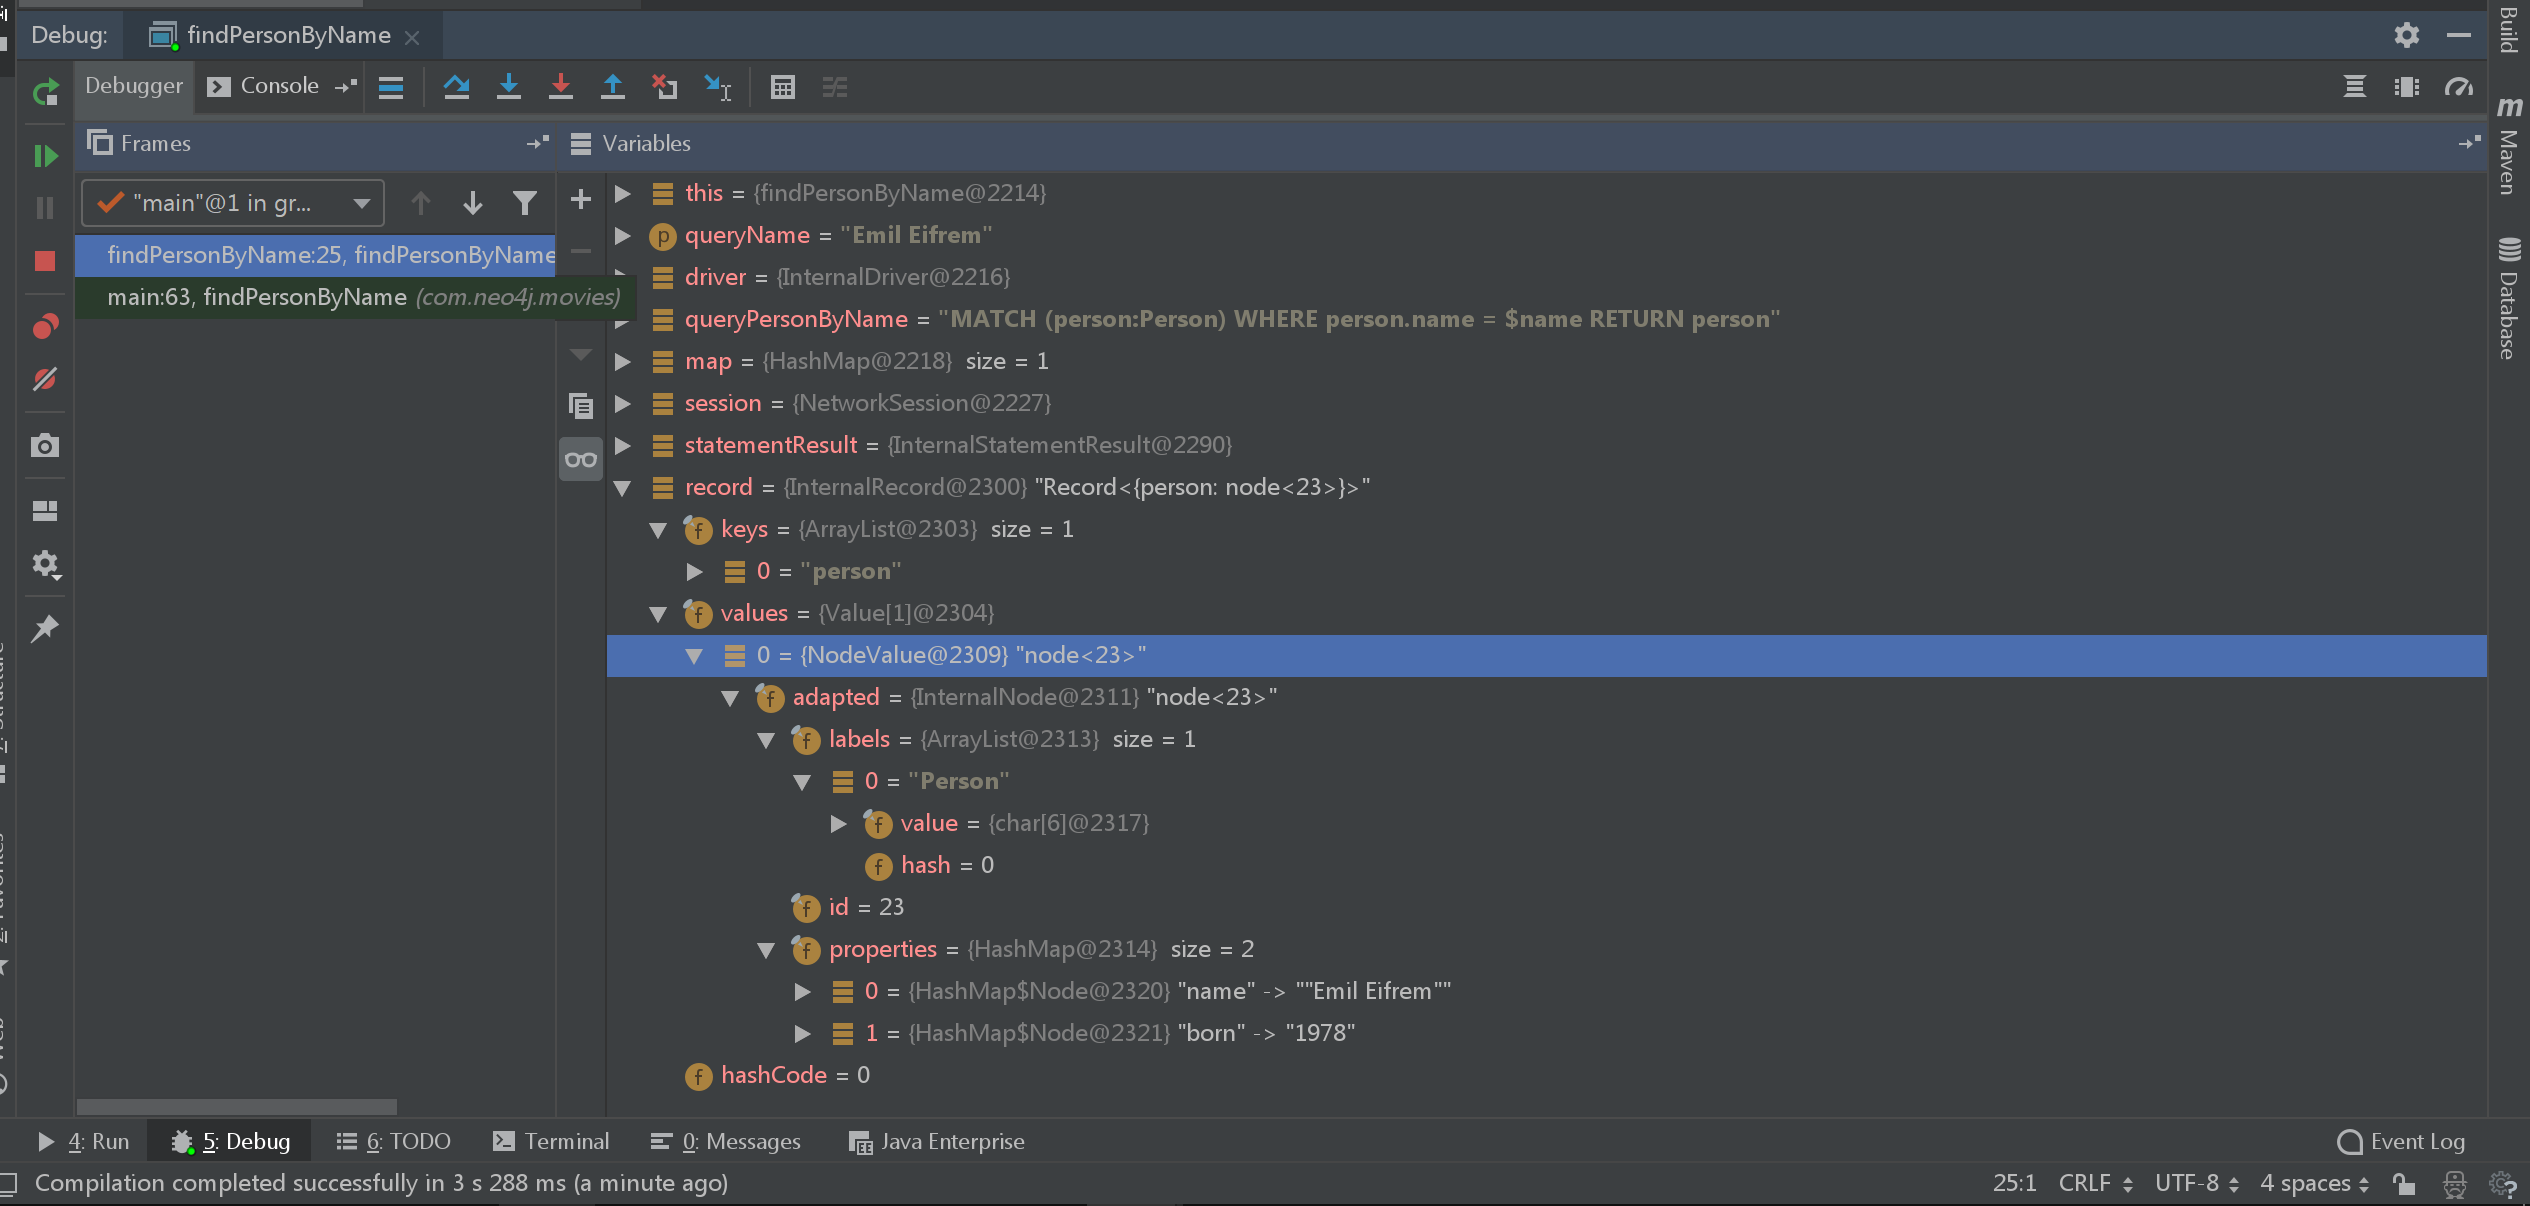
Task: Expand the statementResult variable
Action: [x=623, y=445]
